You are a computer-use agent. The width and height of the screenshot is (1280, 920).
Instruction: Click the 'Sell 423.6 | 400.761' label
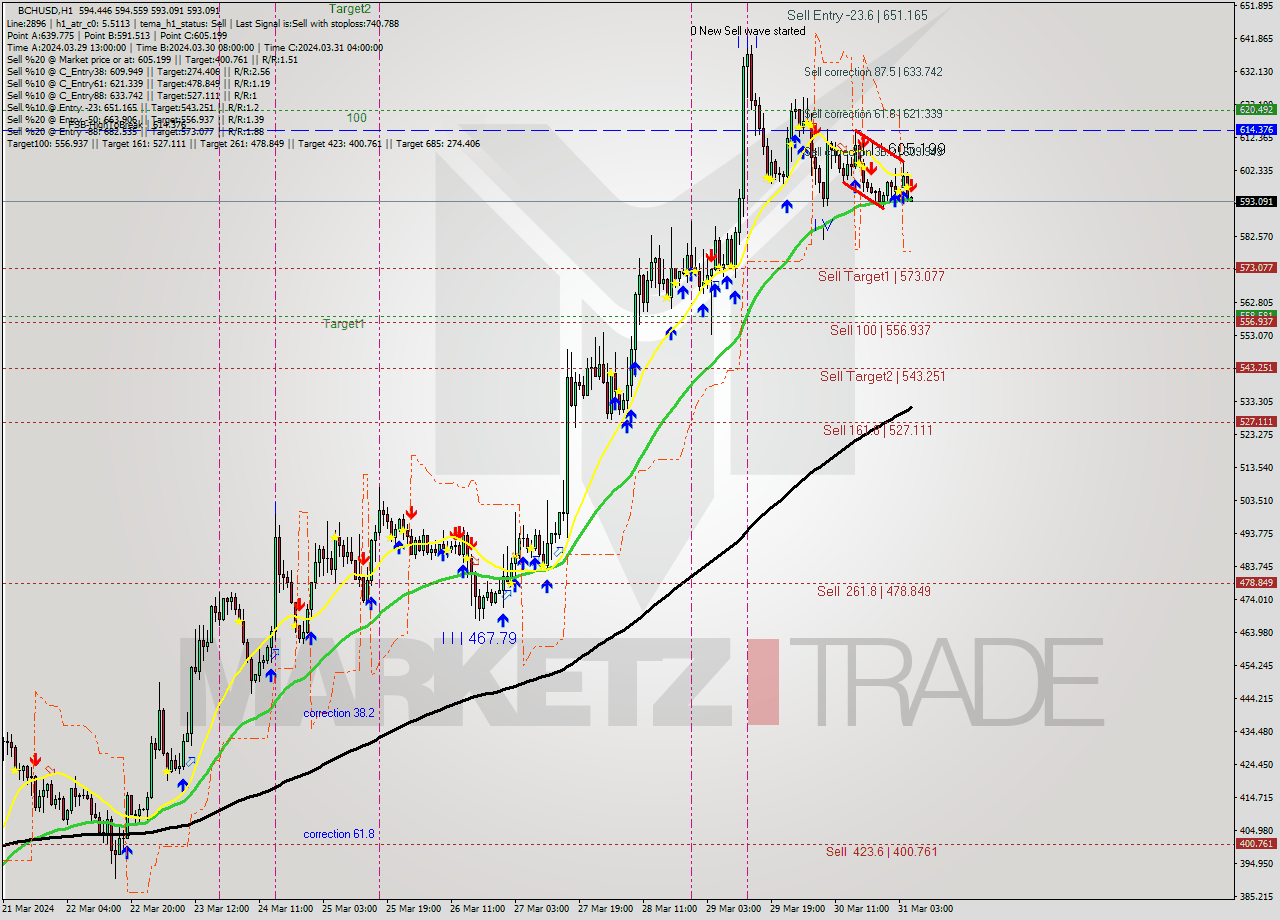(882, 852)
